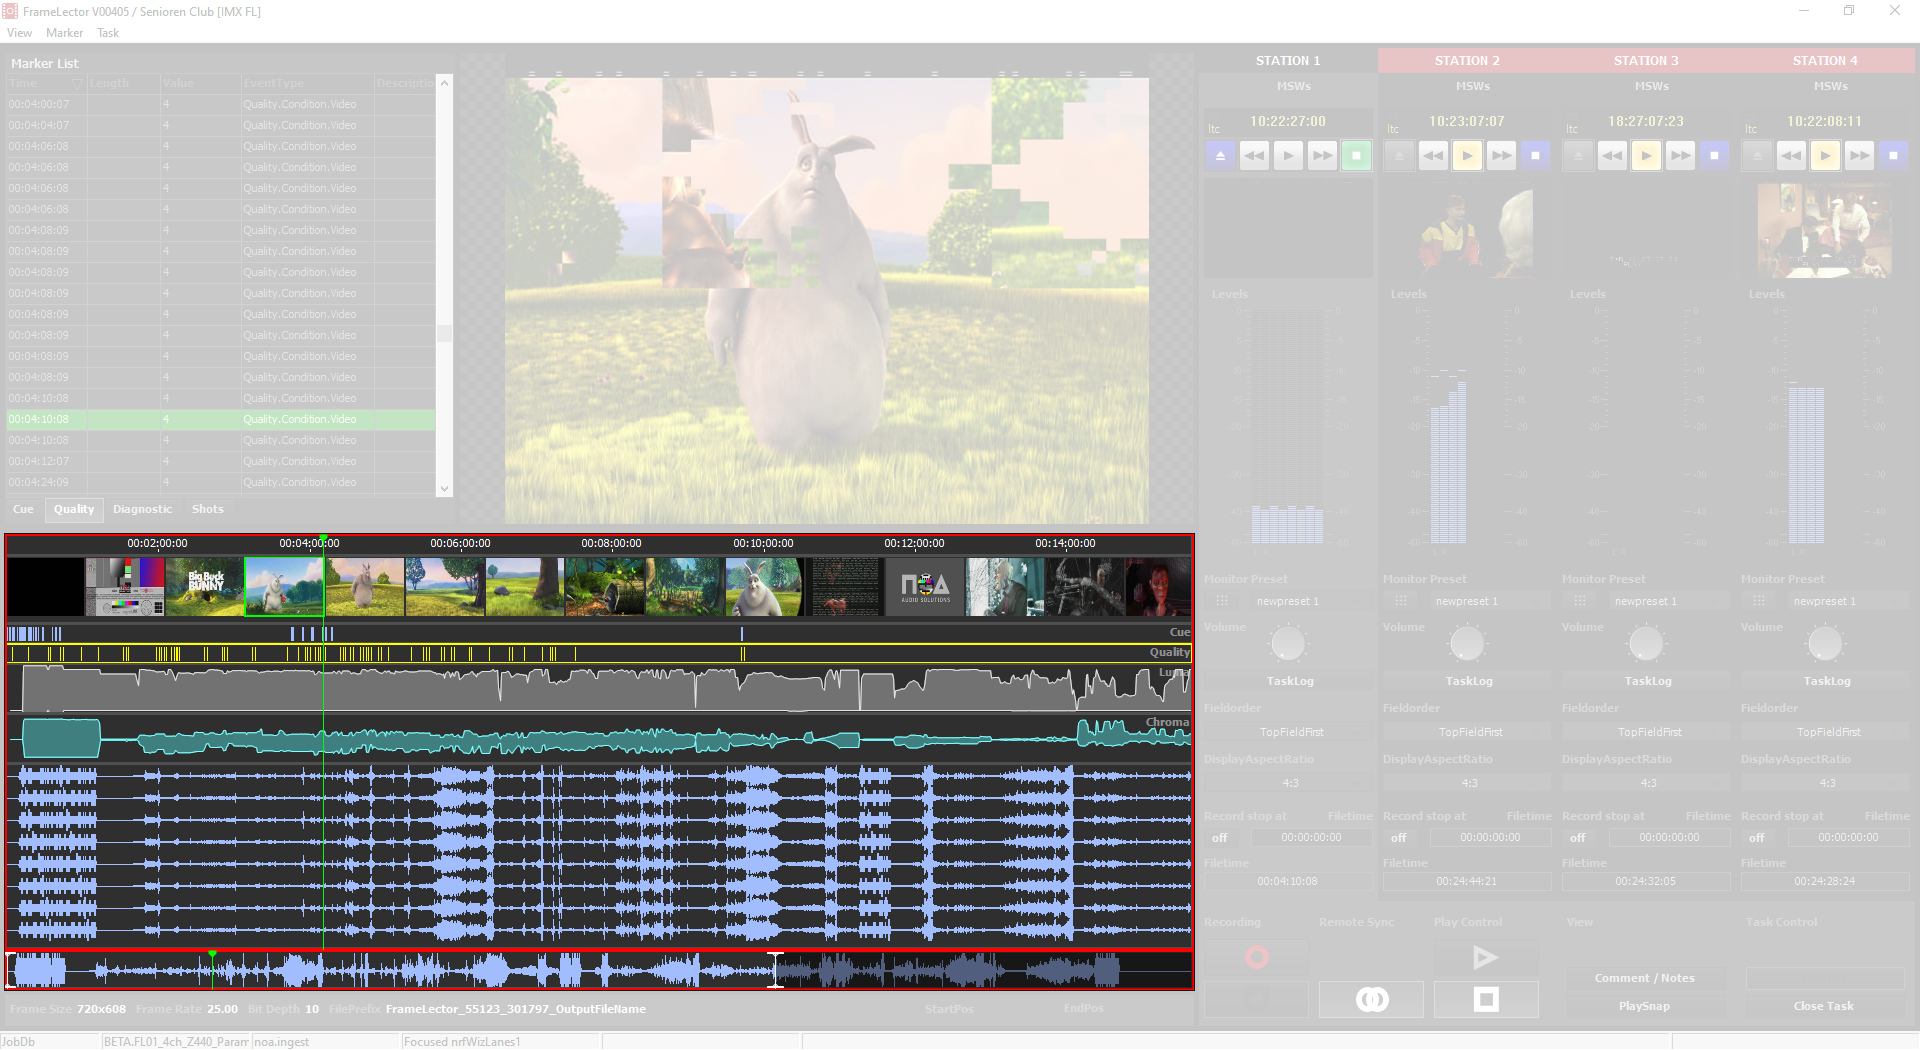Select marker row at 00:04:12:07
Image resolution: width=1920 pixels, height=1050 pixels.
click(221, 462)
